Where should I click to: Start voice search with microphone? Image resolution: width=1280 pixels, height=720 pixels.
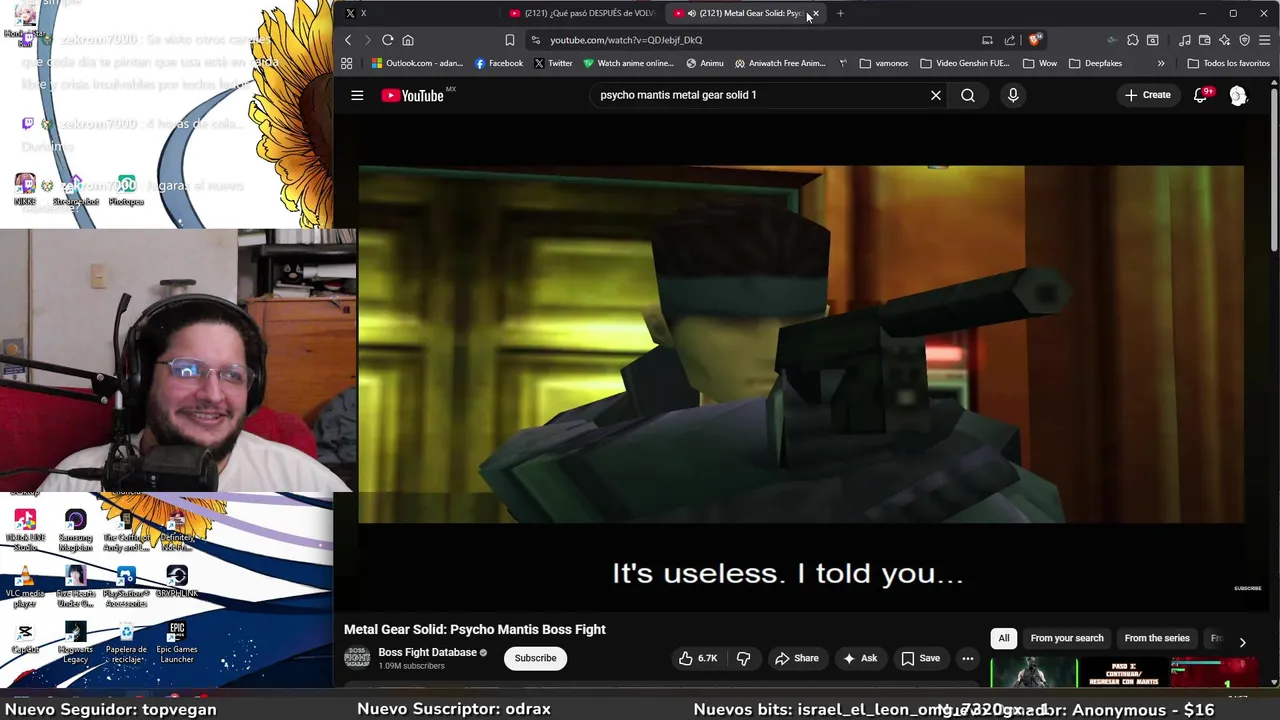pyautogui.click(x=1013, y=95)
